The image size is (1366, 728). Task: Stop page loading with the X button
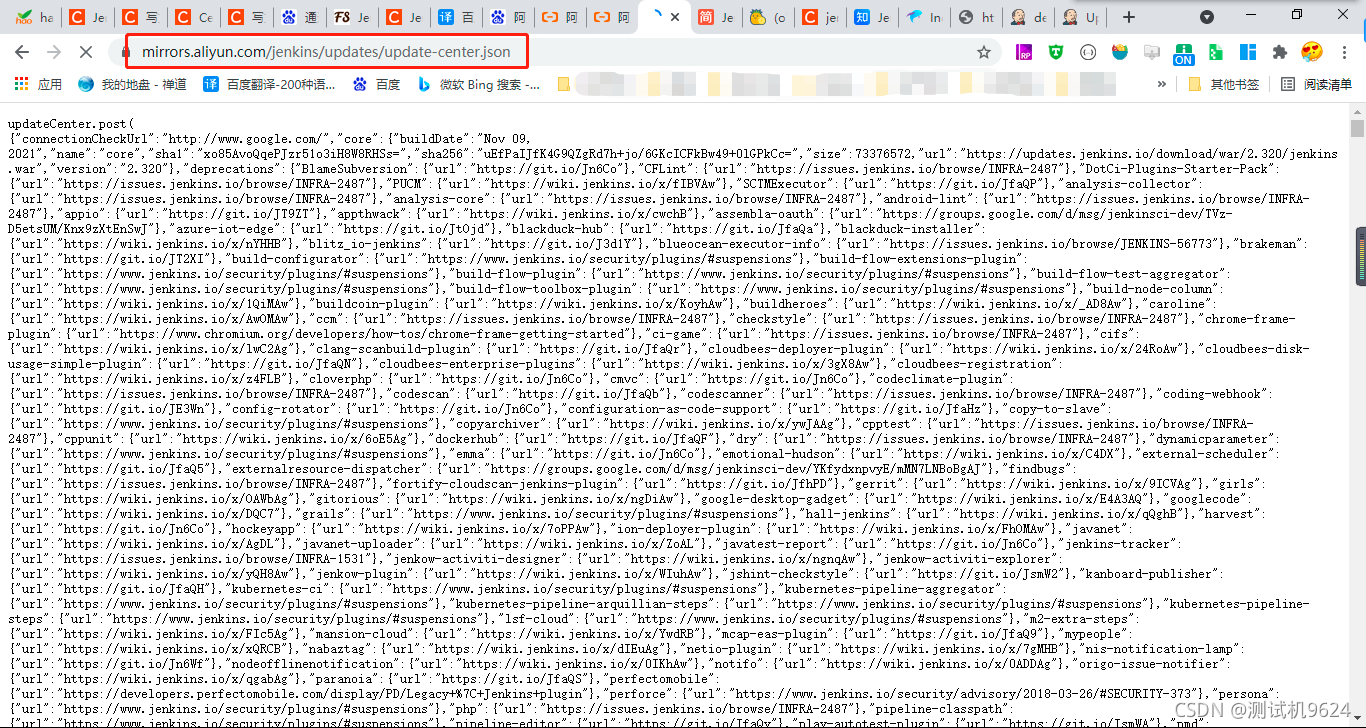(x=85, y=51)
